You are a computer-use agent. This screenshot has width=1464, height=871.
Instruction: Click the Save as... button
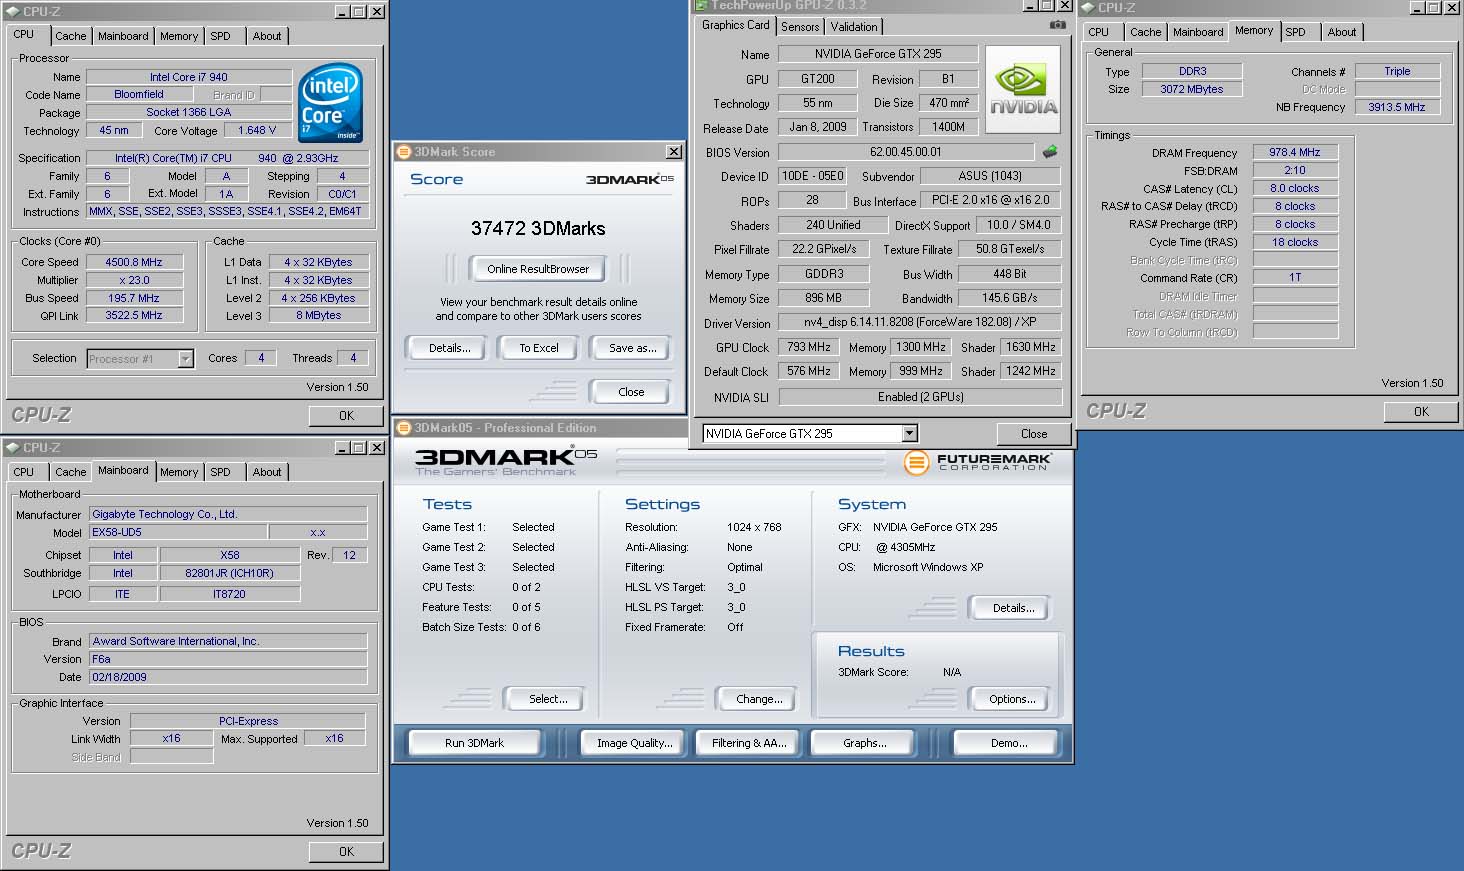[633, 348]
